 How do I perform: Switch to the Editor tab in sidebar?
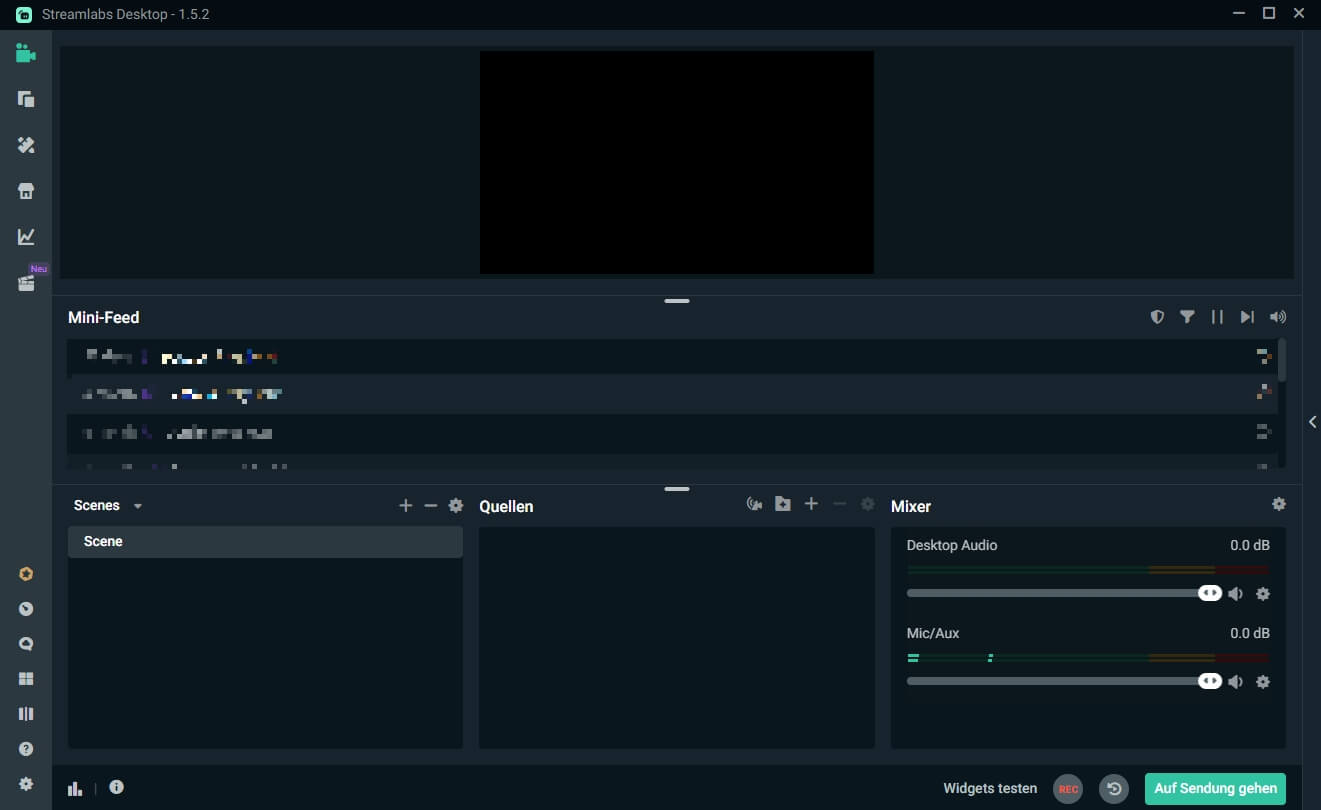click(26, 54)
